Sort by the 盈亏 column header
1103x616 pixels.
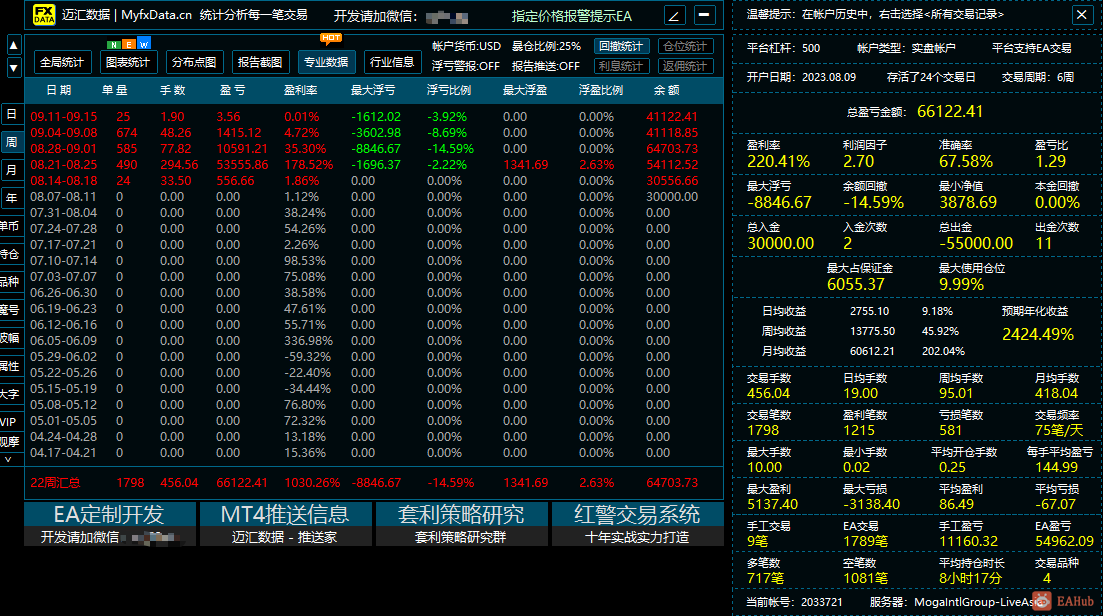tap(232, 90)
